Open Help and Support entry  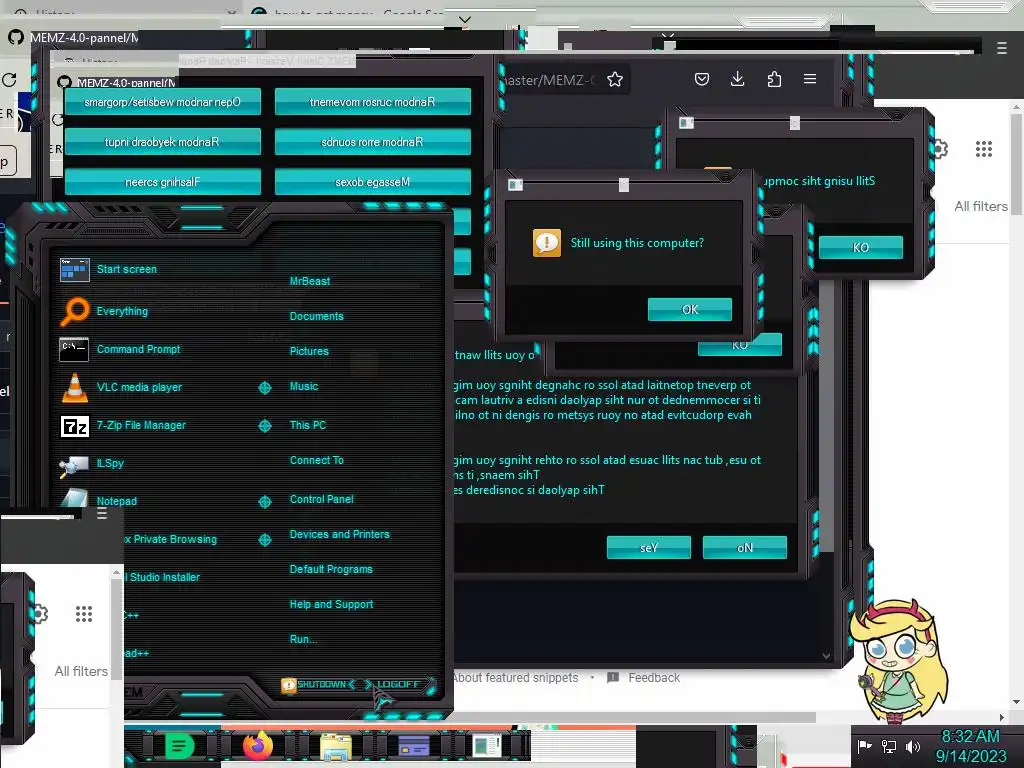[x=331, y=605]
